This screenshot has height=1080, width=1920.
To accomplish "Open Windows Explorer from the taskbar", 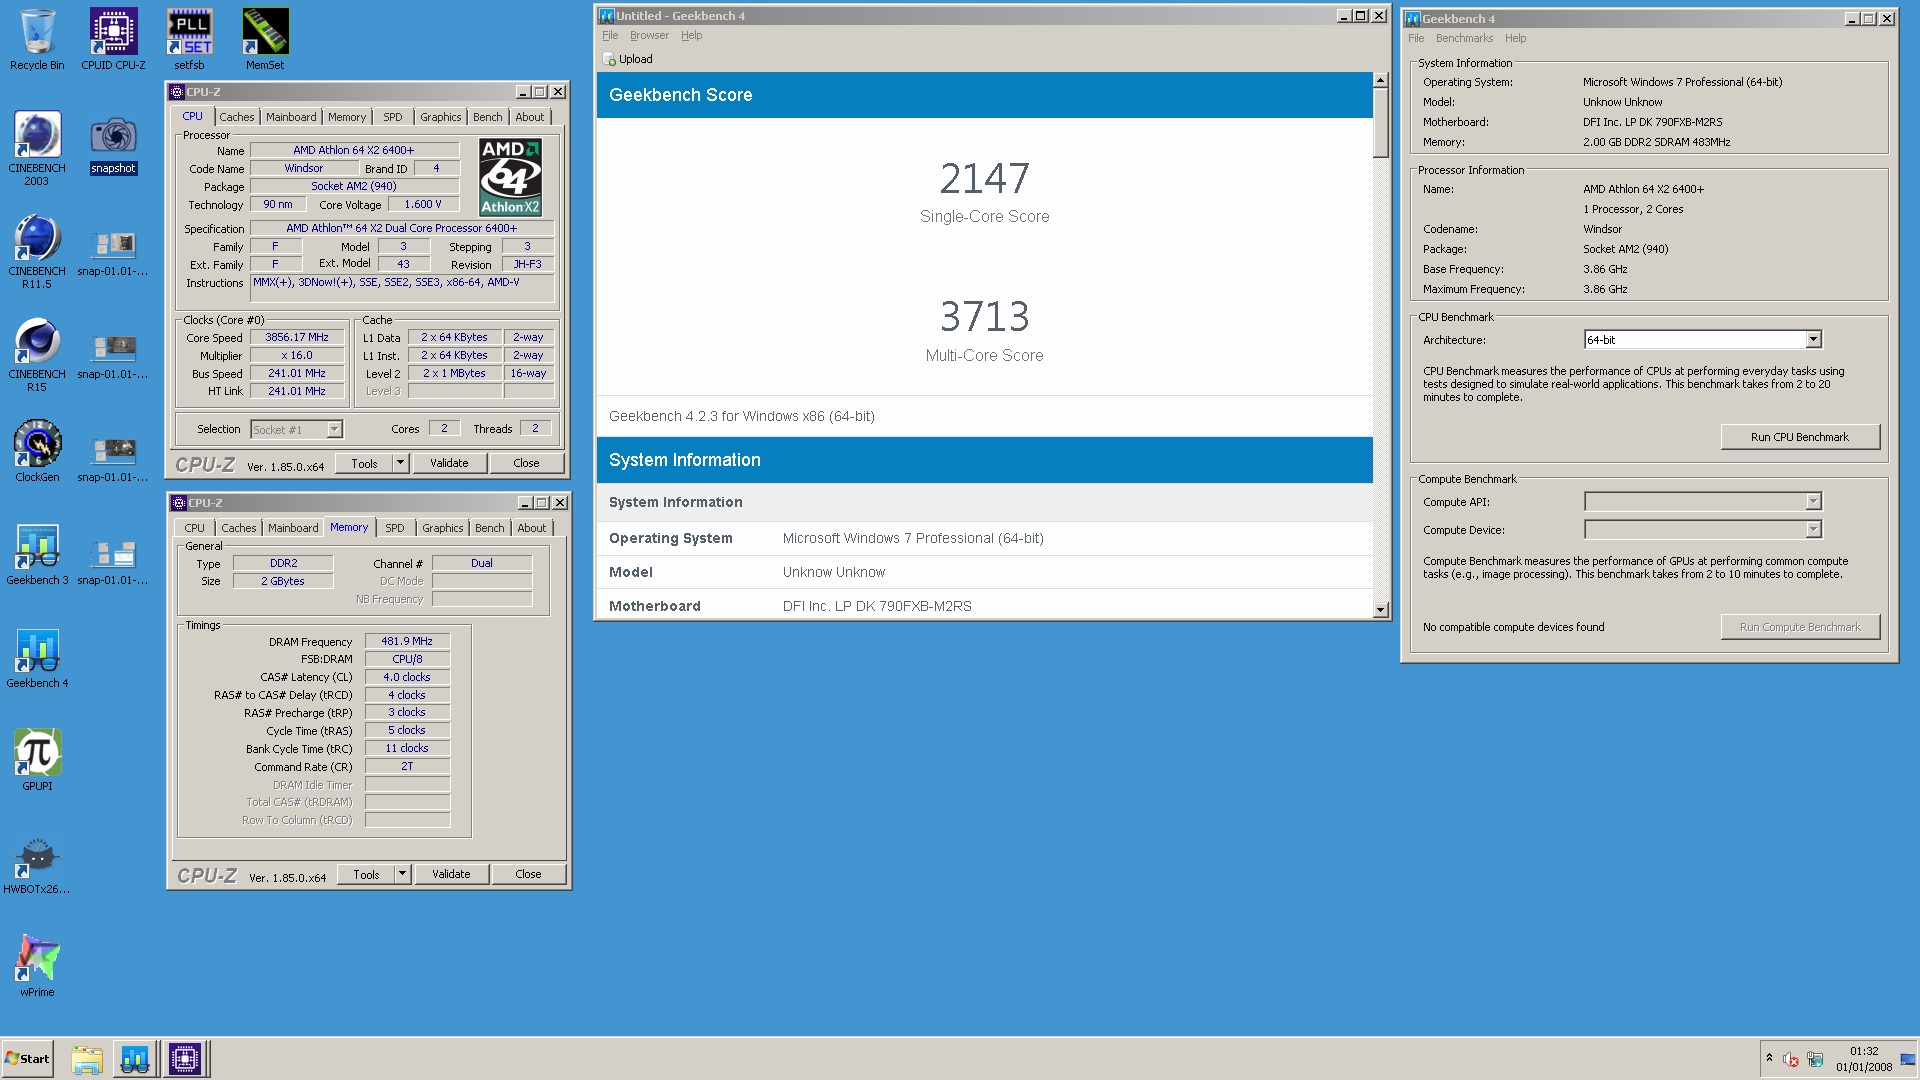I will tap(87, 1059).
